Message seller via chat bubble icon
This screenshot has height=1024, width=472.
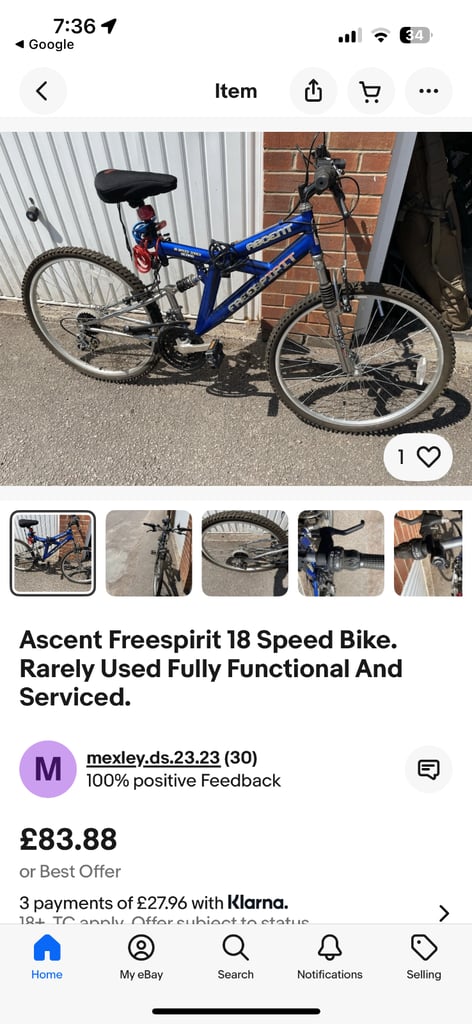pos(428,769)
